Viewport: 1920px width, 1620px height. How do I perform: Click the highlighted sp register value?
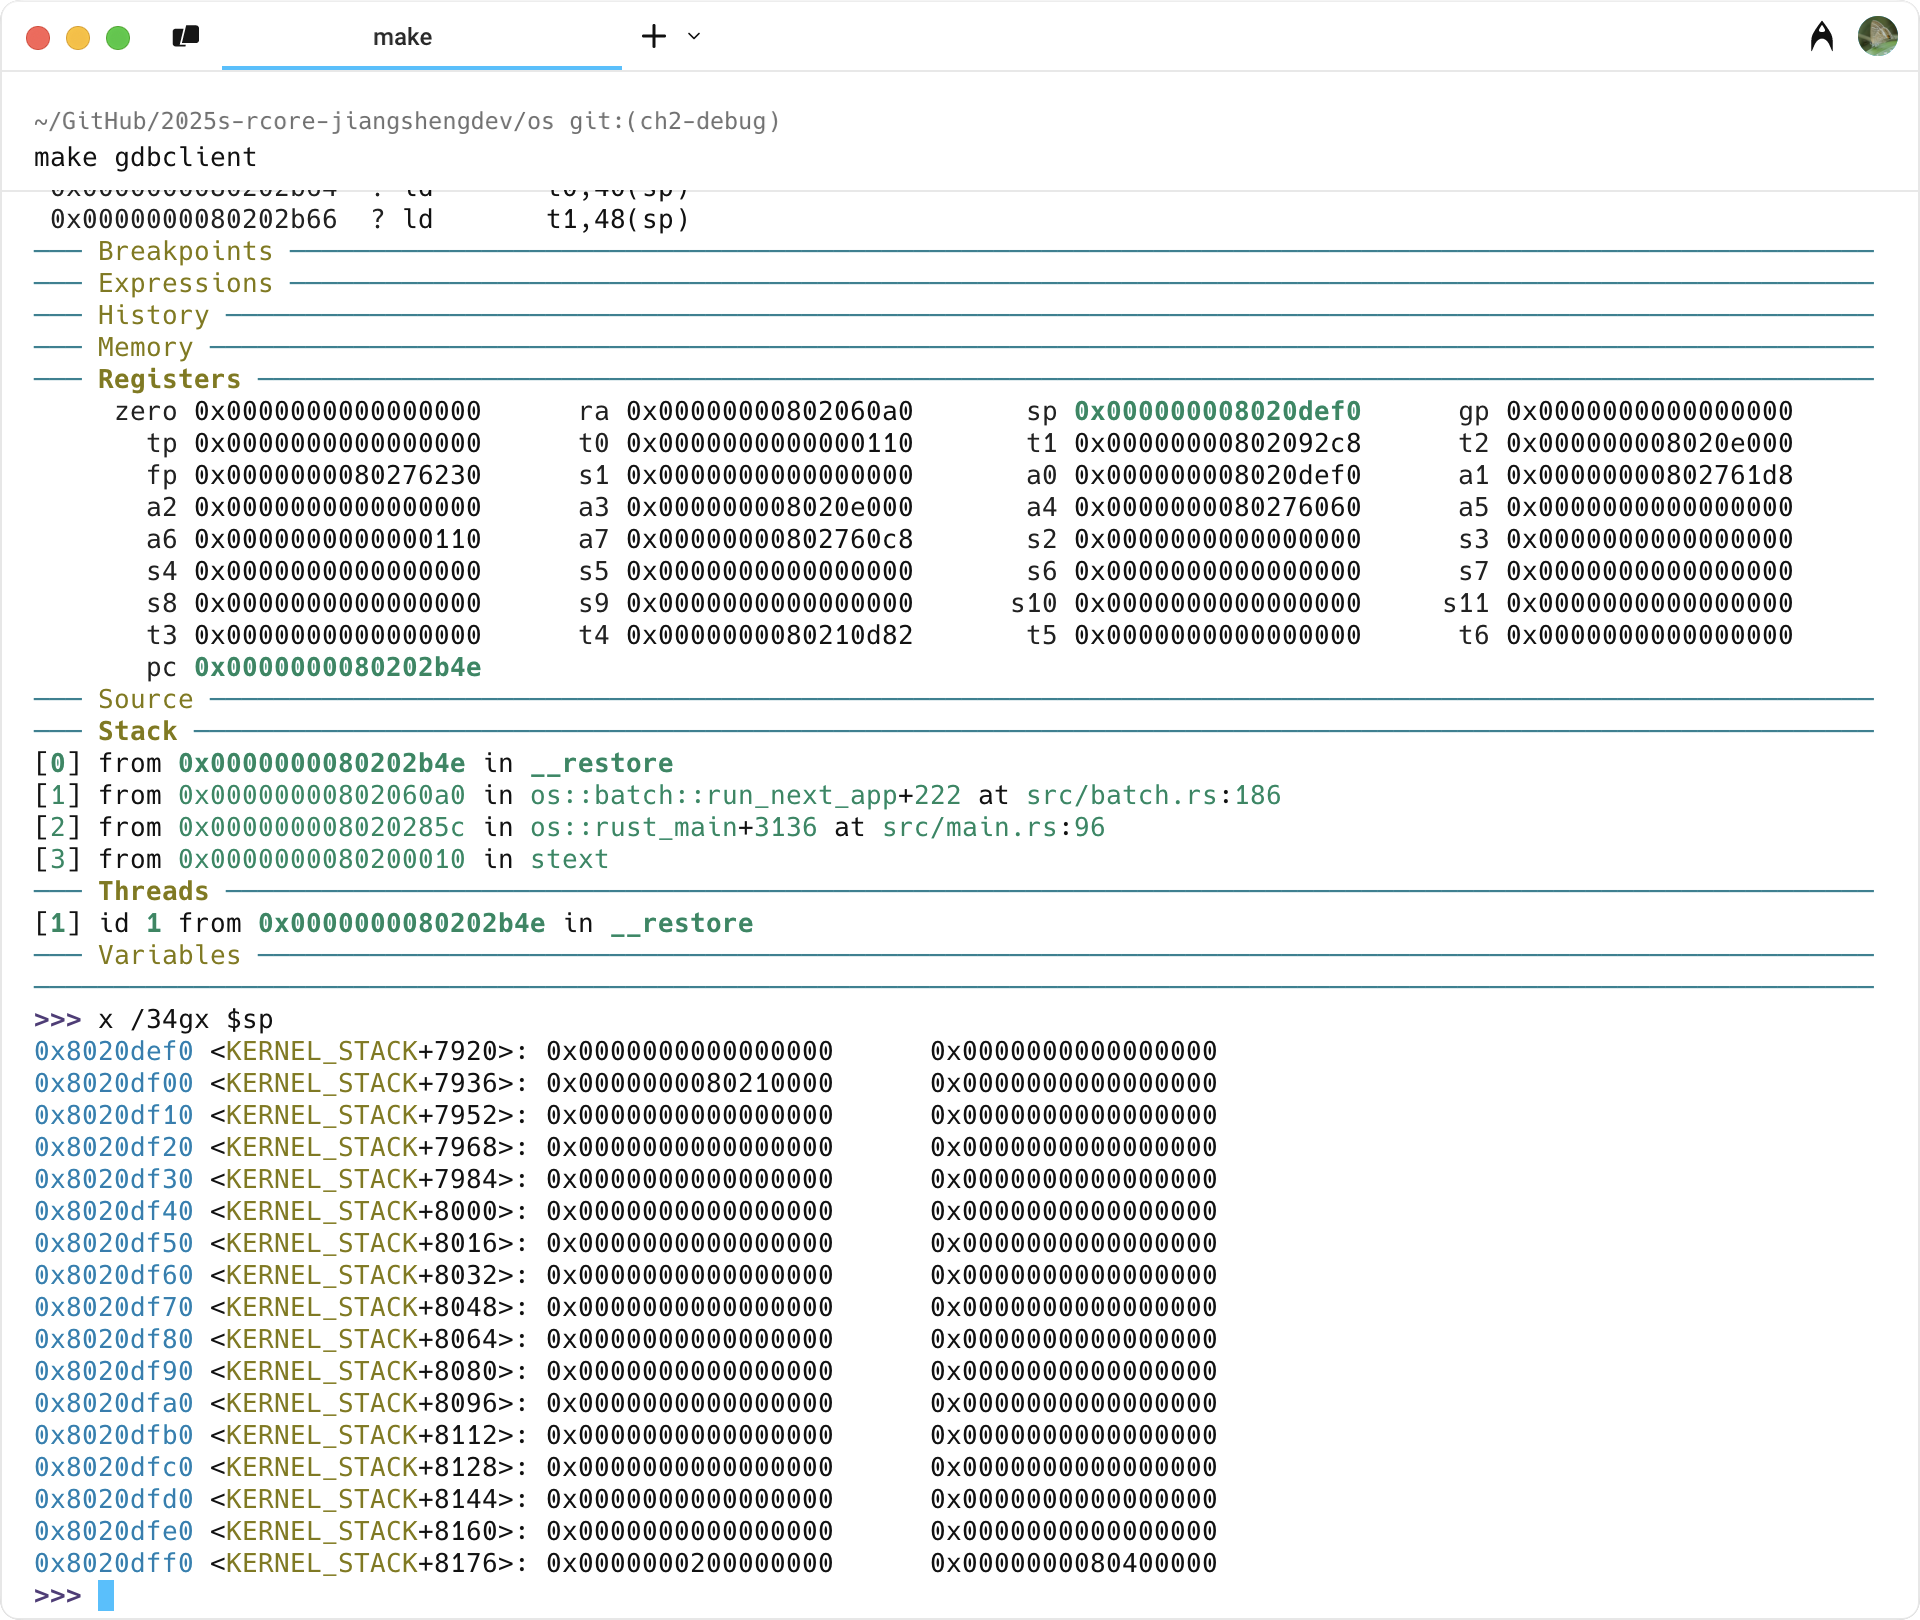(x=1217, y=411)
